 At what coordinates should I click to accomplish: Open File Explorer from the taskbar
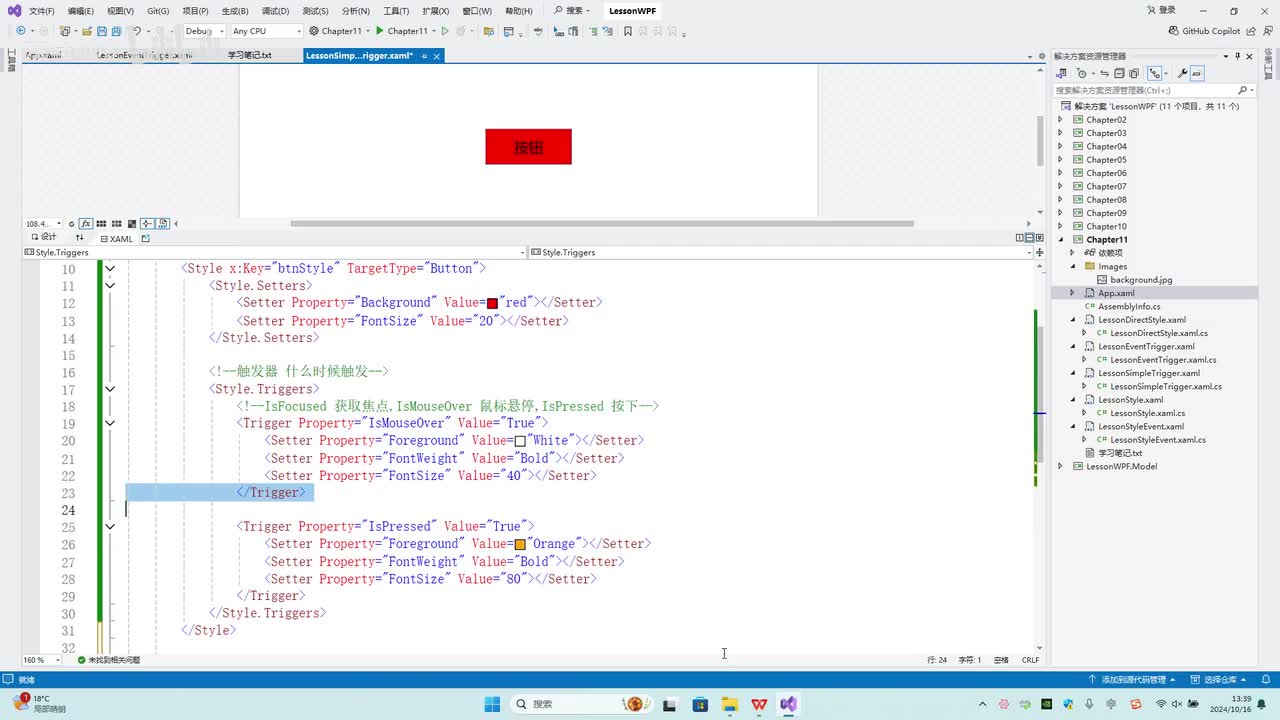[x=729, y=704]
